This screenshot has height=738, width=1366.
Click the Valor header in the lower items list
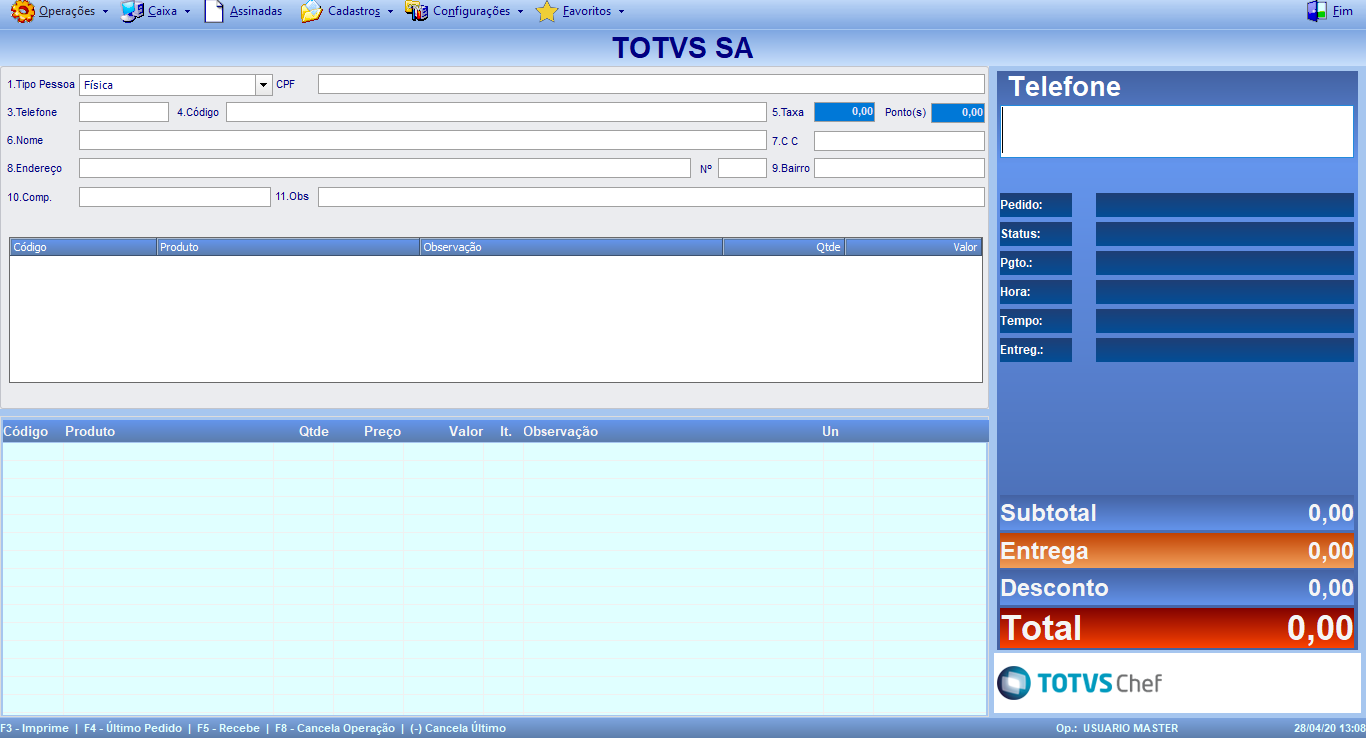coord(466,431)
